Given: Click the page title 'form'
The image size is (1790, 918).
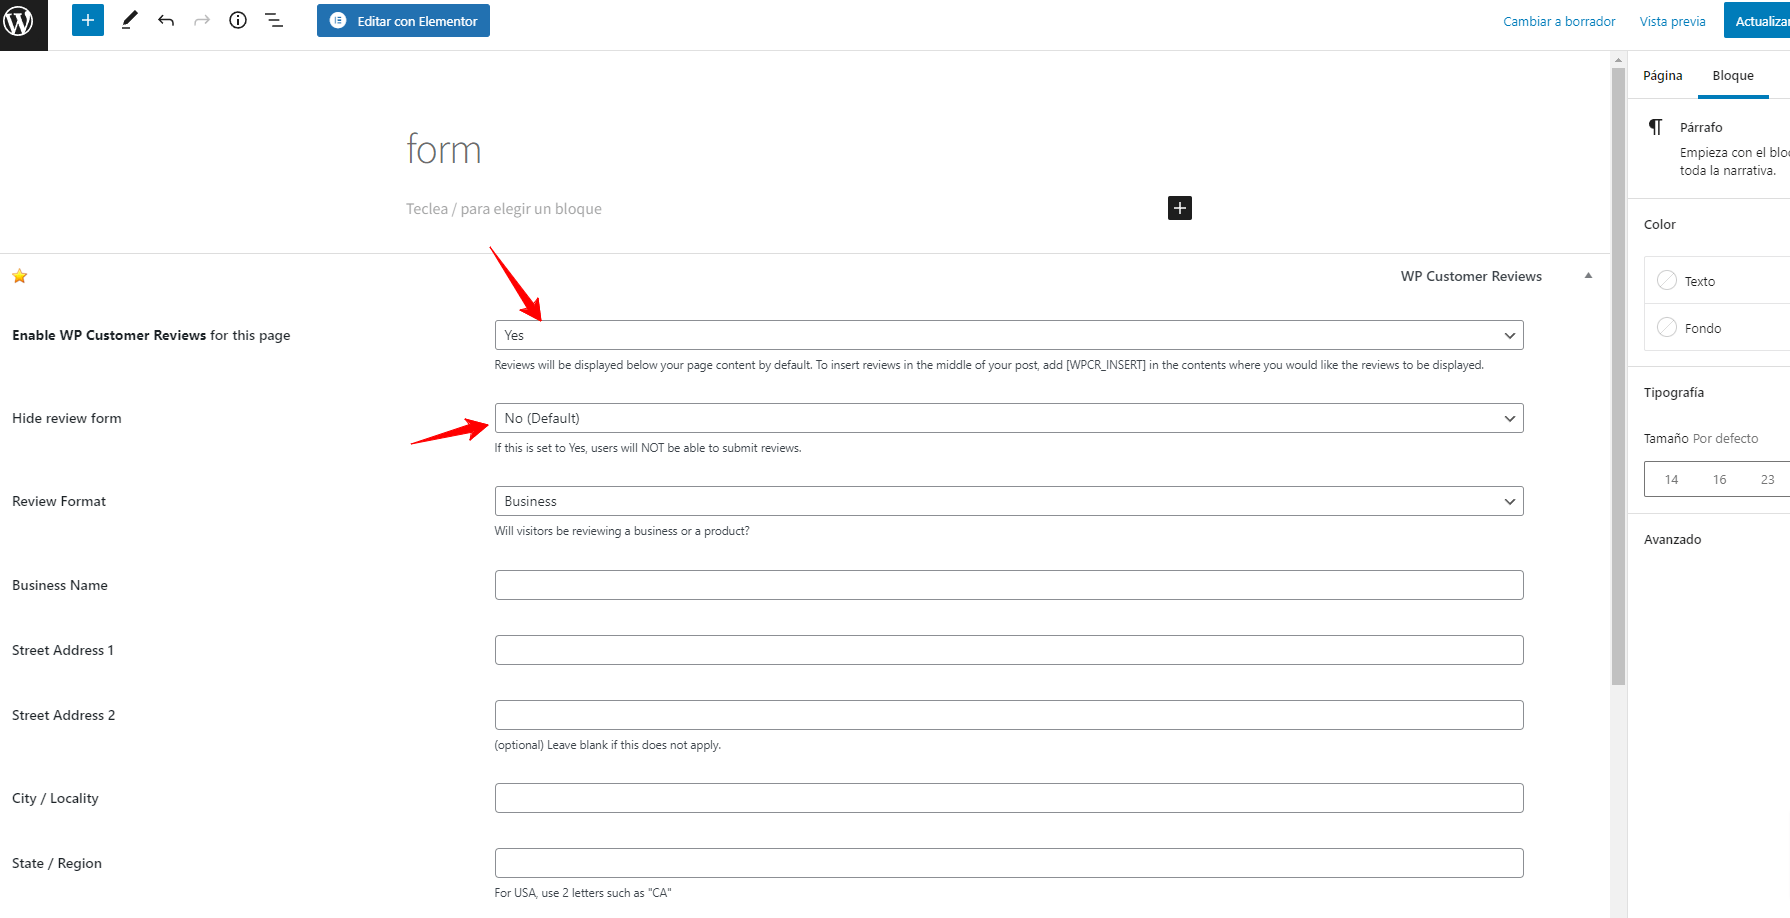Looking at the screenshot, I should click(x=444, y=150).
